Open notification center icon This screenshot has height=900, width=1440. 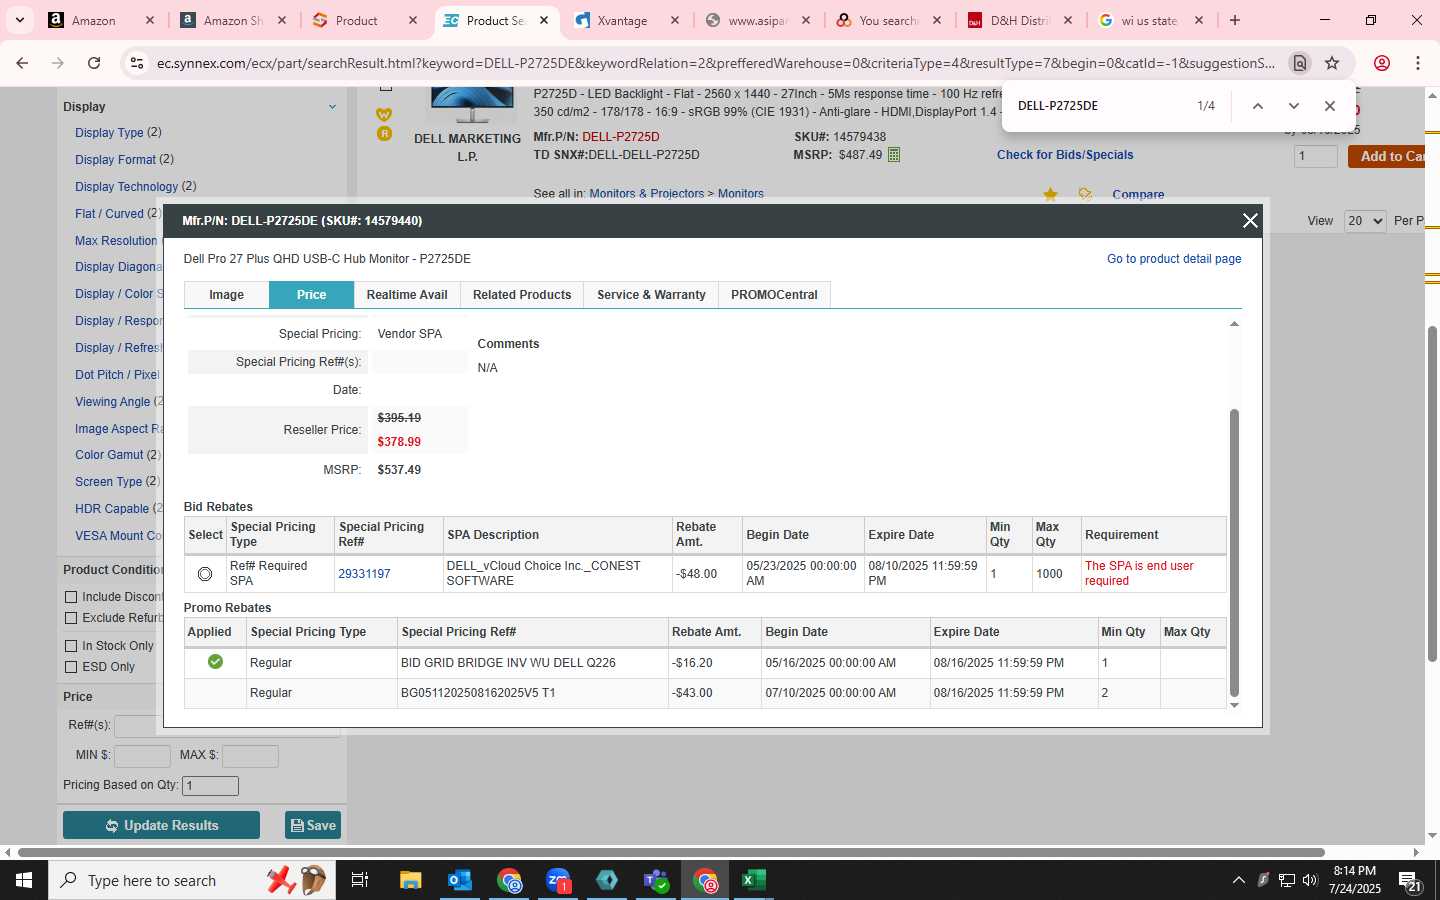[1410, 881]
